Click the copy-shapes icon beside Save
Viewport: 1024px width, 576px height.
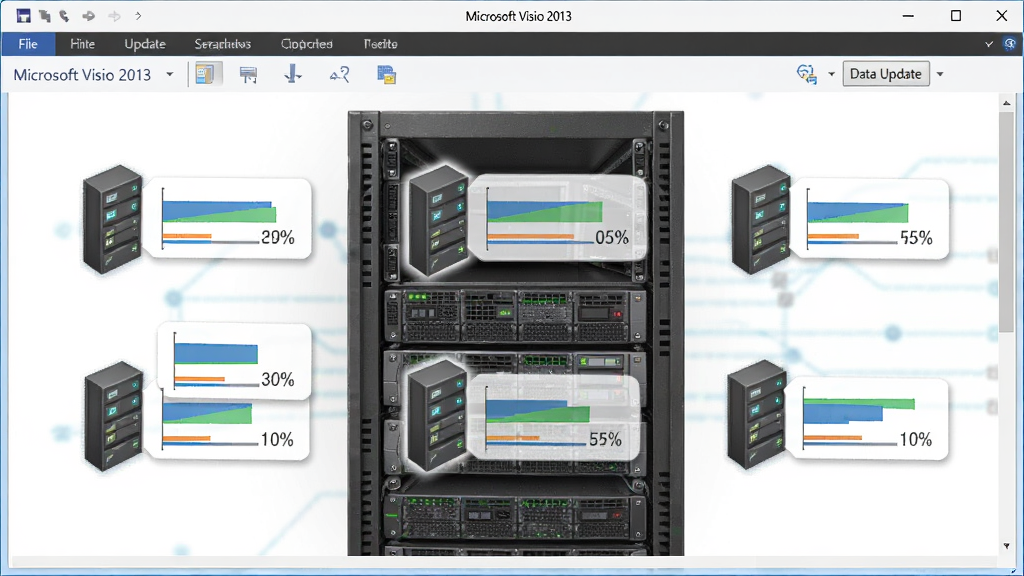click(x=44, y=16)
